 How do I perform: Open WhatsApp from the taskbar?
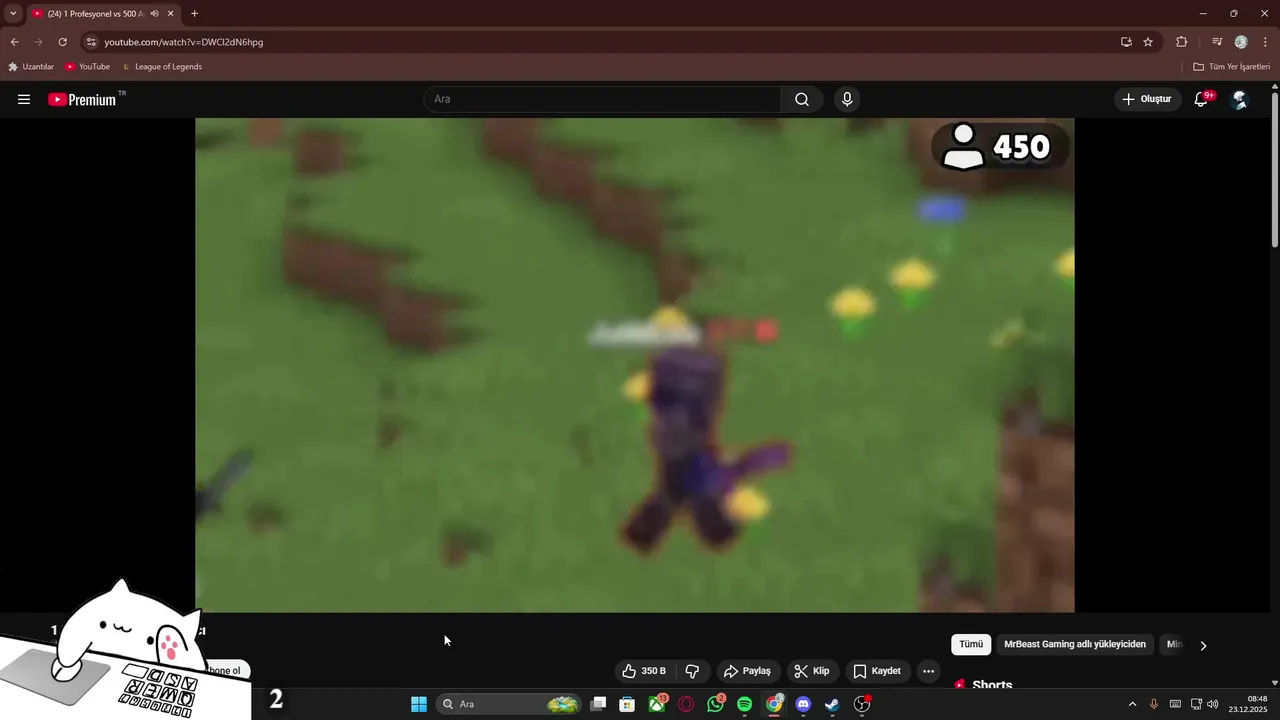pyautogui.click(x=715, y=704)
